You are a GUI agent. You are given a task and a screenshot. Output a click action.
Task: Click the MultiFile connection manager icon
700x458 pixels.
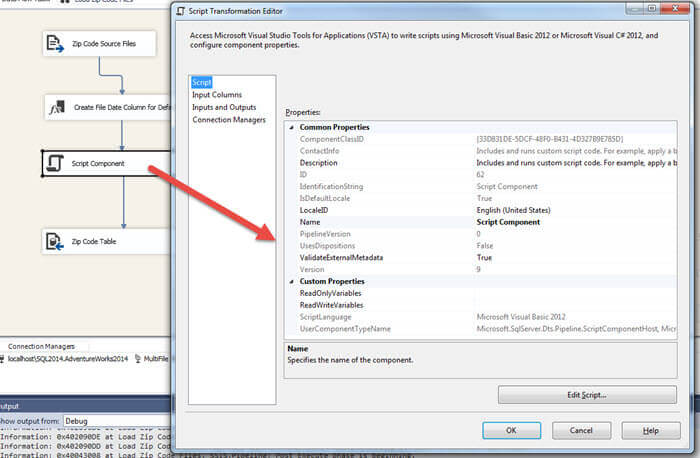138,358
